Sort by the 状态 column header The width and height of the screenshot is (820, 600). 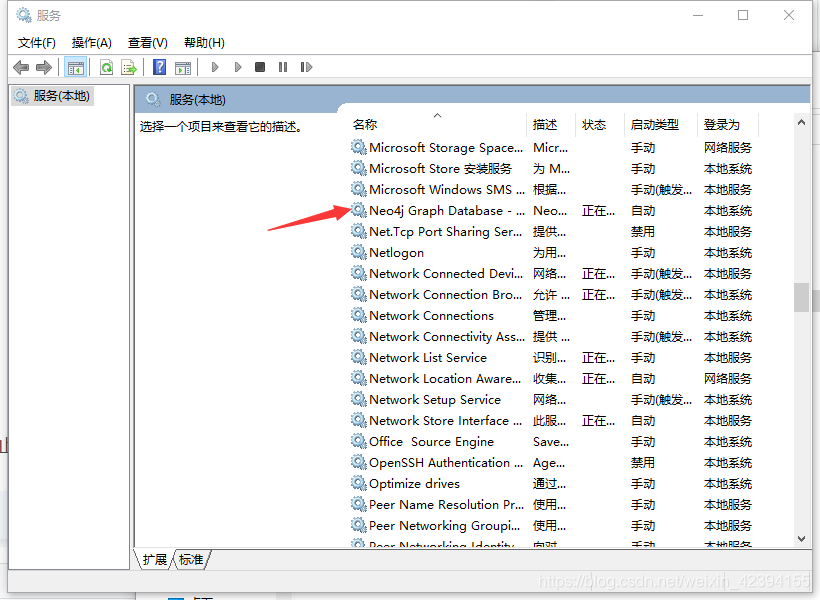600,124
